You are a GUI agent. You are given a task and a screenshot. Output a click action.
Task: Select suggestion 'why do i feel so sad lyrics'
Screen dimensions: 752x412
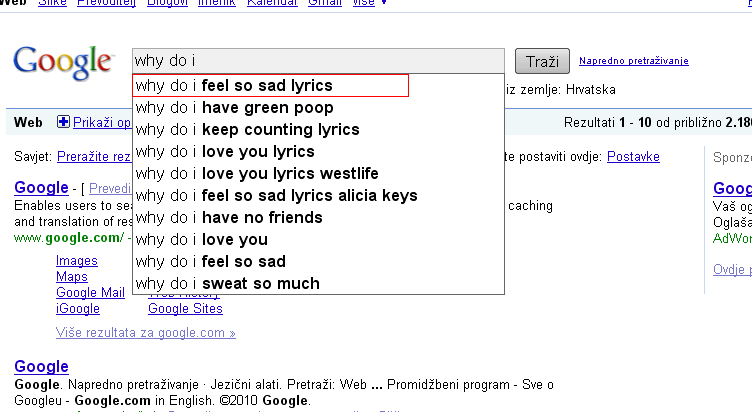point(270,86)
